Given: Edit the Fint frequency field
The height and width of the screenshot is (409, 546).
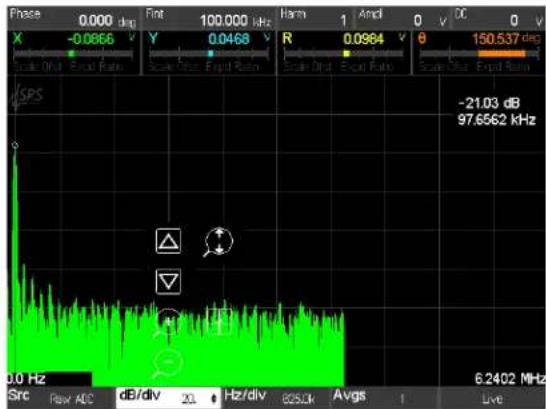Looking at the screenshot, I should (x=208, y=19).
